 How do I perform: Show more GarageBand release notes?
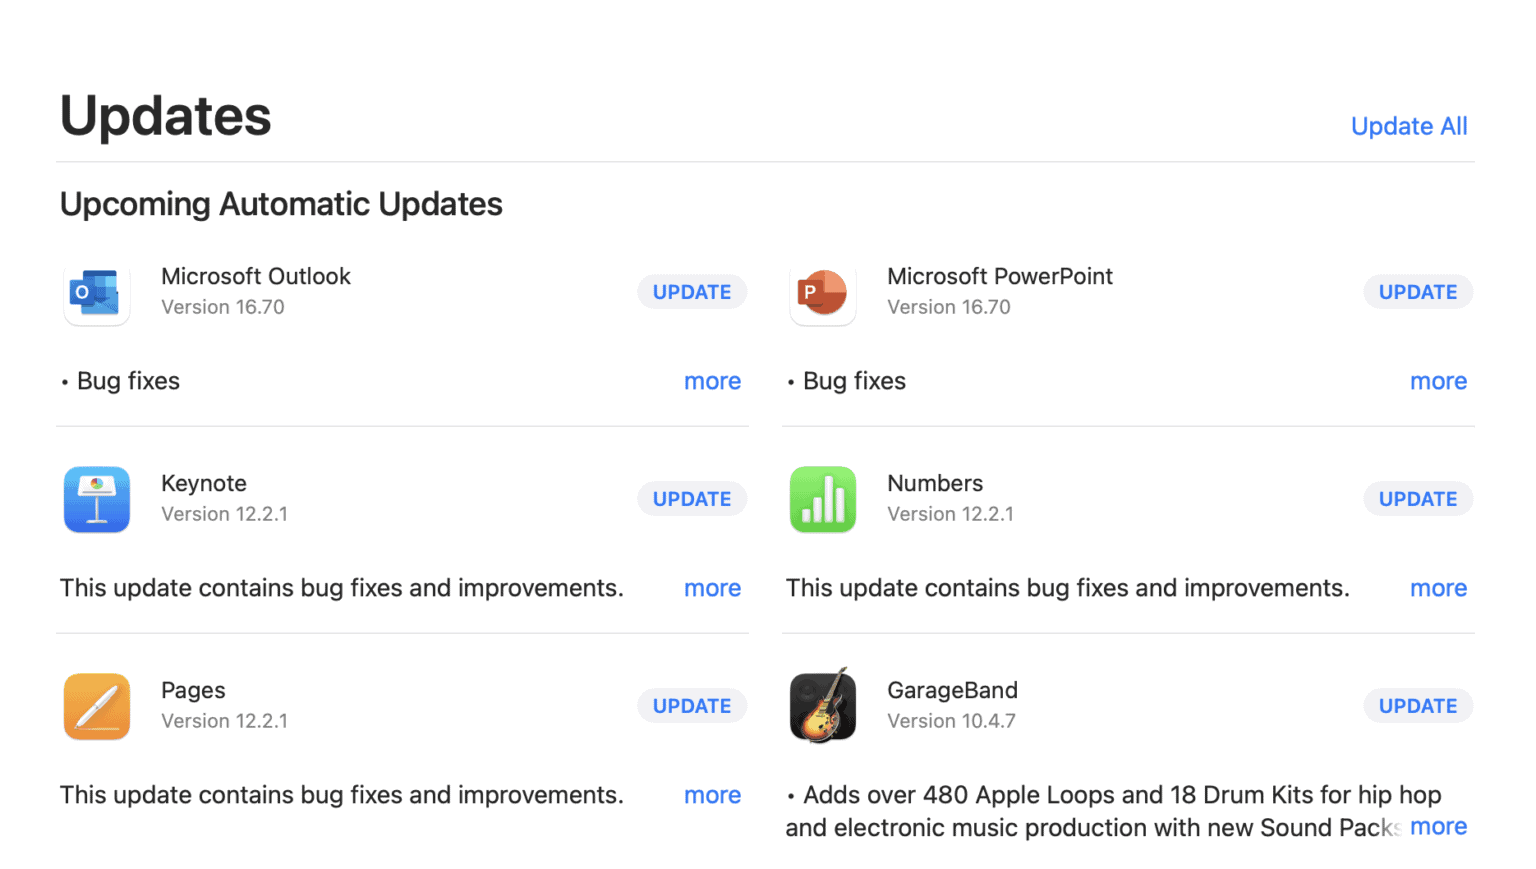[1438, 827]
